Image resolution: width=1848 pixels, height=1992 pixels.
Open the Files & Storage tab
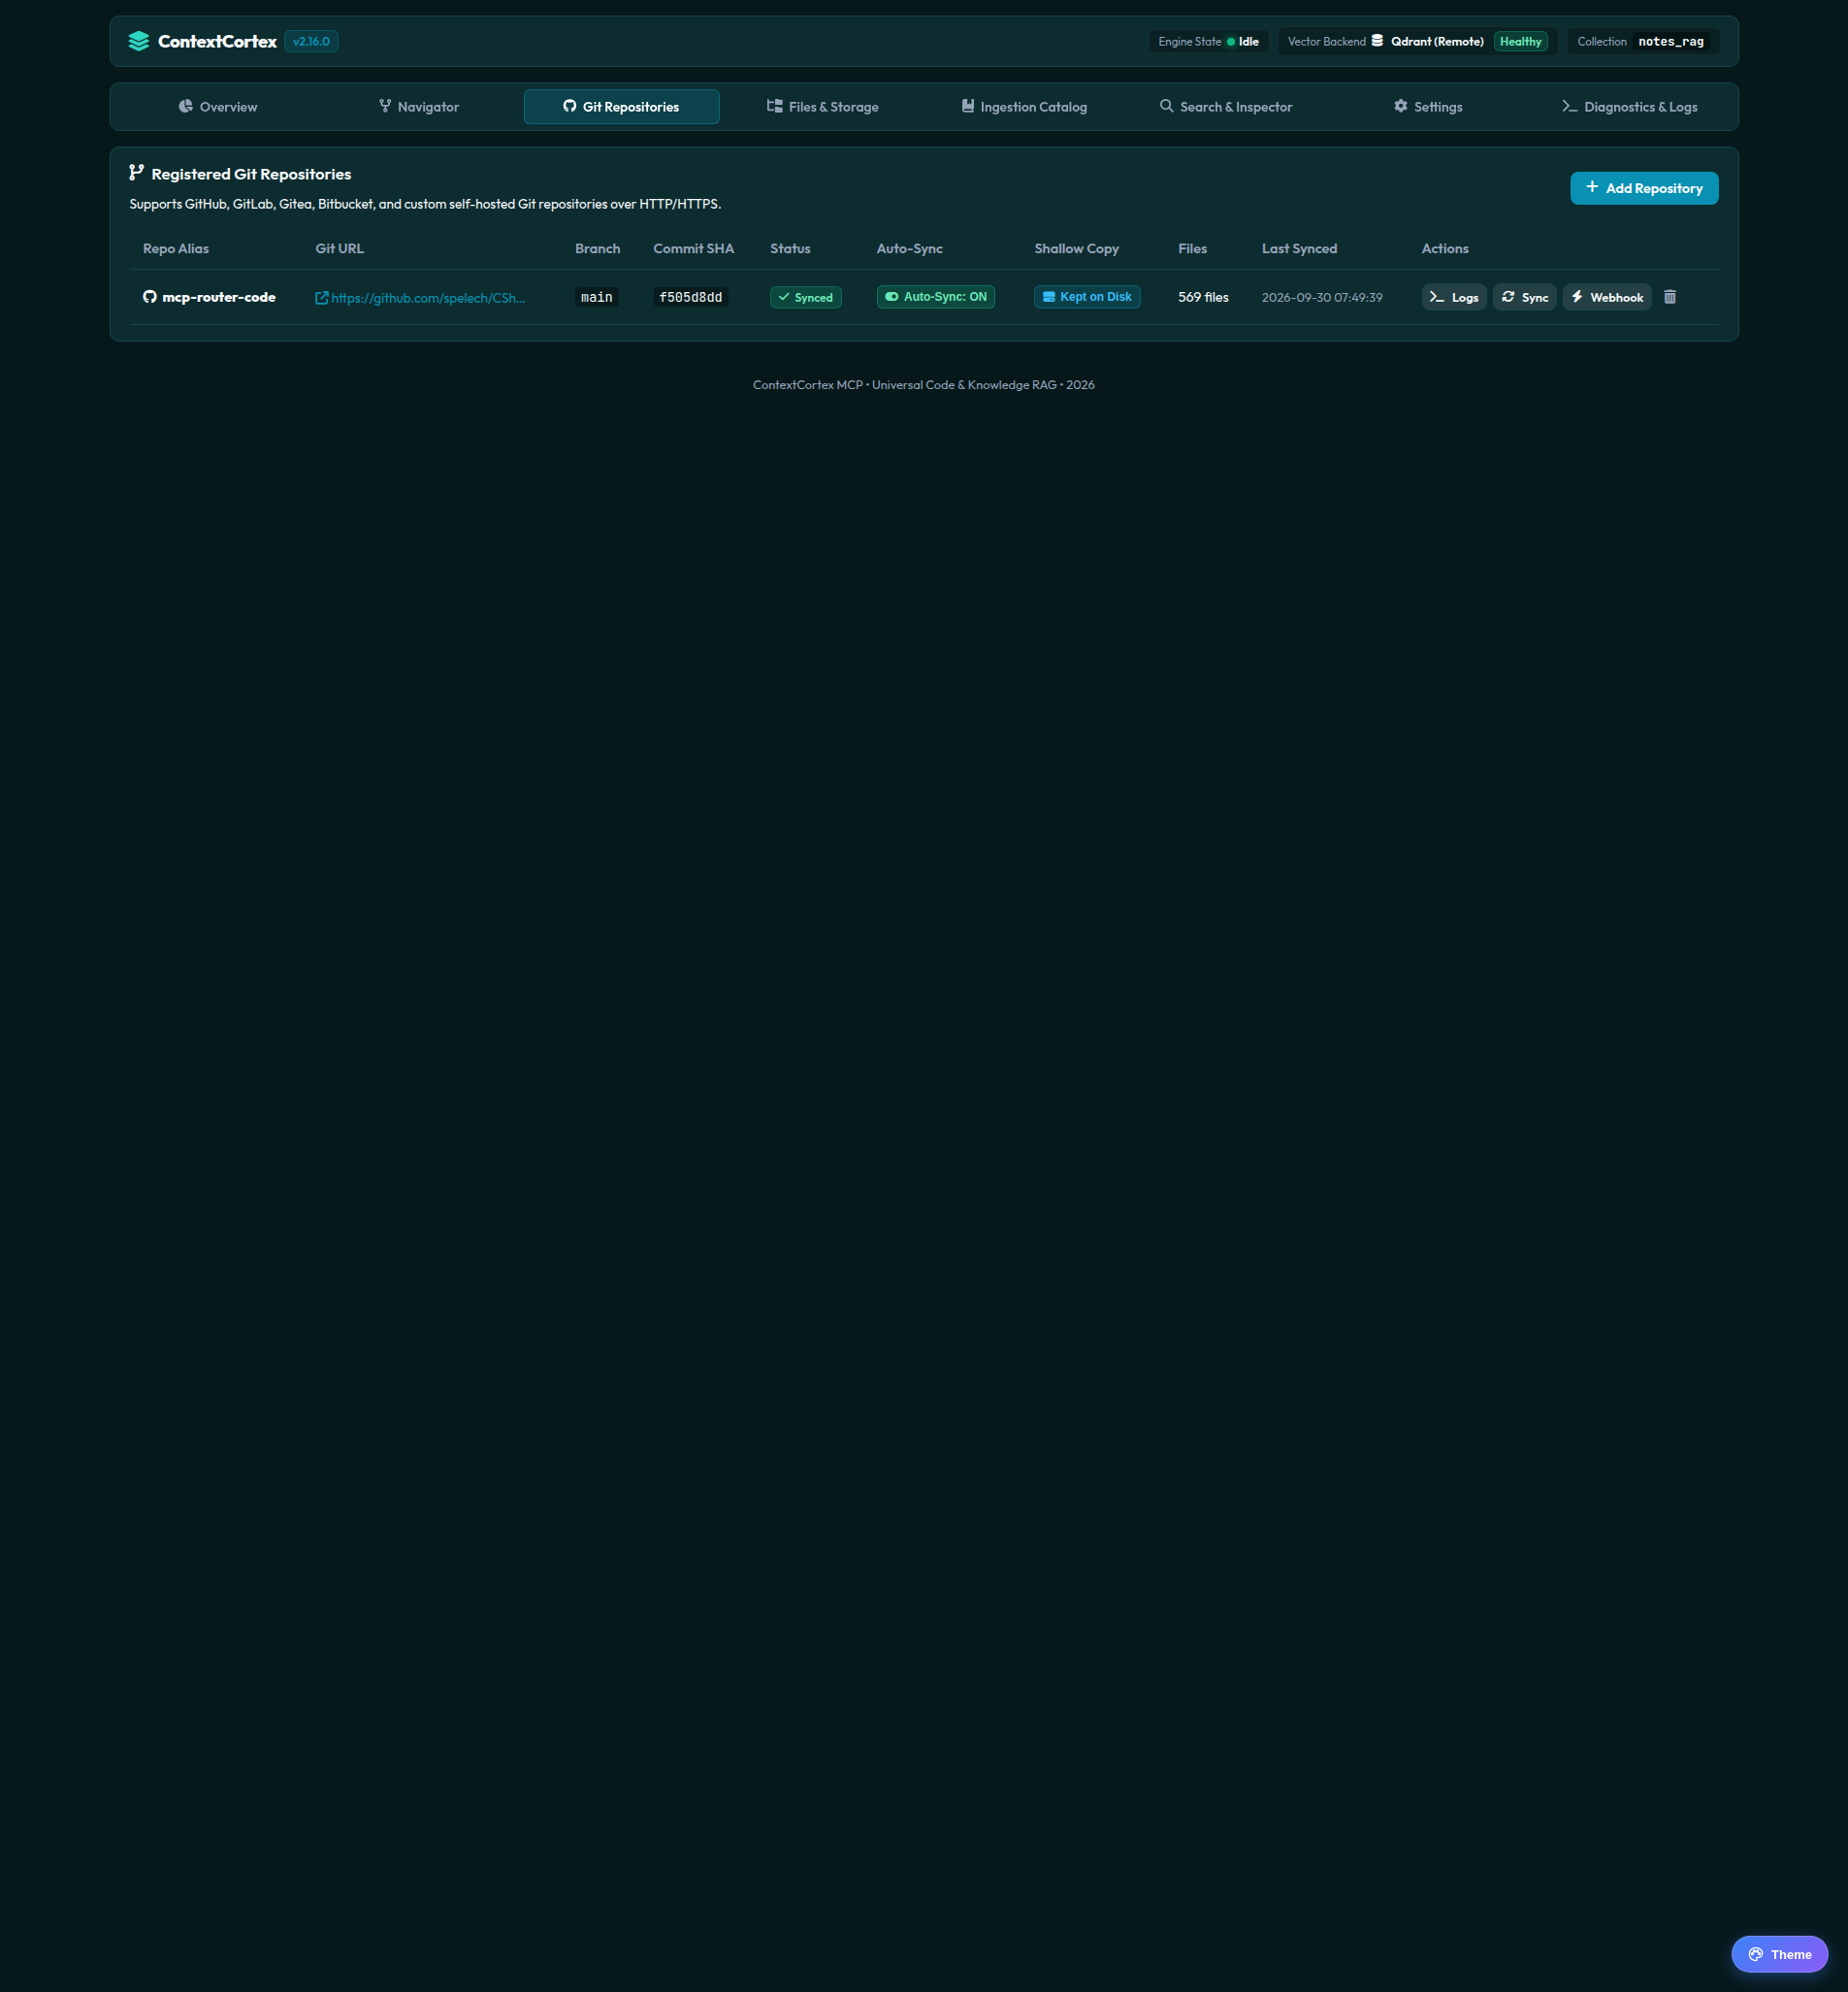point(822,107)
